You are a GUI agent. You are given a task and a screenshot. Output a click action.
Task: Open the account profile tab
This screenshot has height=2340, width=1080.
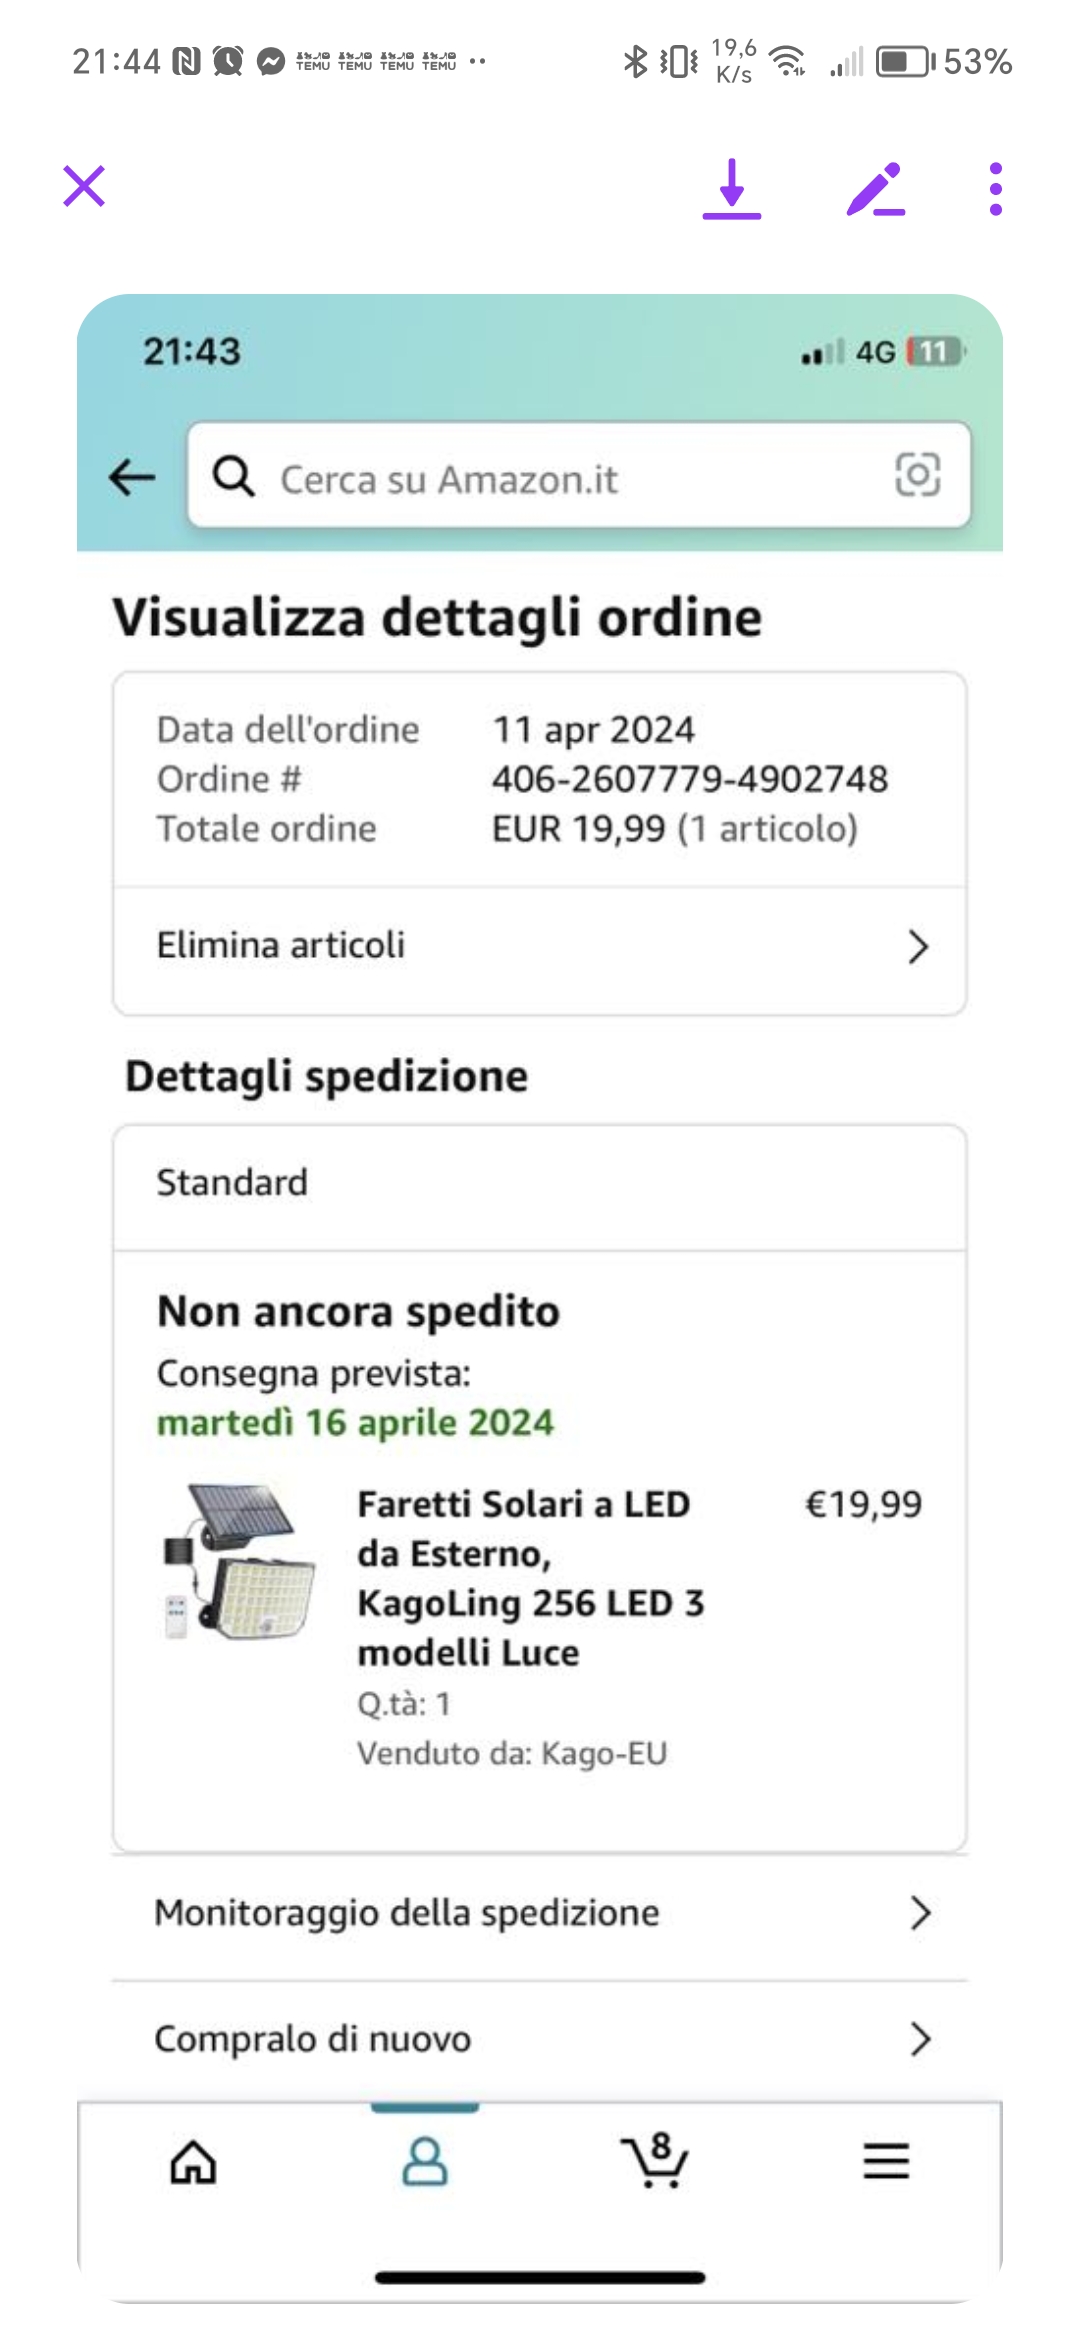pyautogui.click(x=425, y=2162)
